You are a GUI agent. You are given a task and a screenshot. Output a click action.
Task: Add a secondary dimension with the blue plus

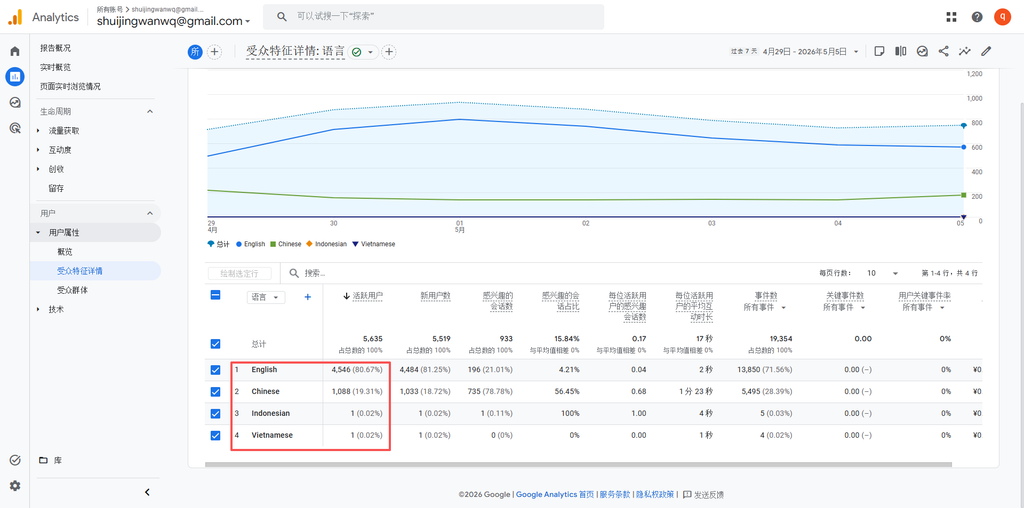[x=308, y=297]
